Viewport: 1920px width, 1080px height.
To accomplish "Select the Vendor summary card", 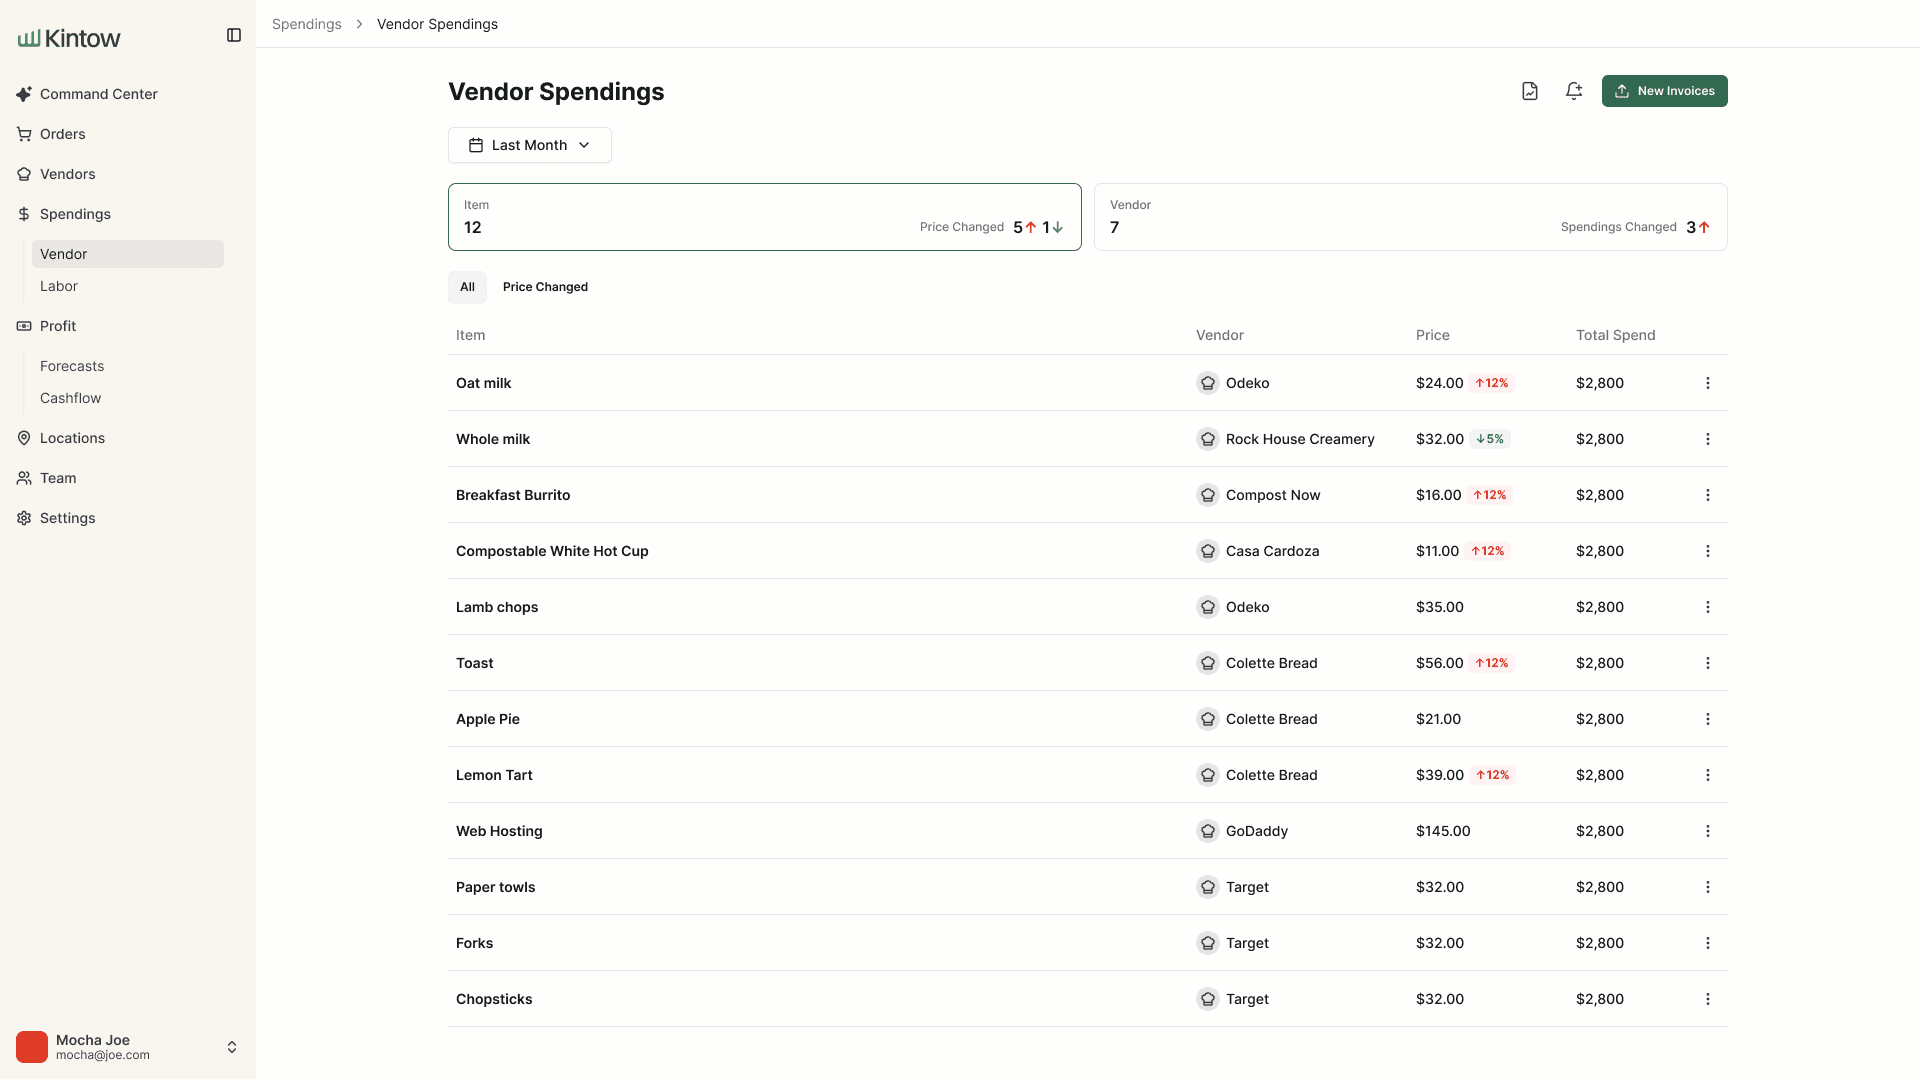I will (1410, 217).
